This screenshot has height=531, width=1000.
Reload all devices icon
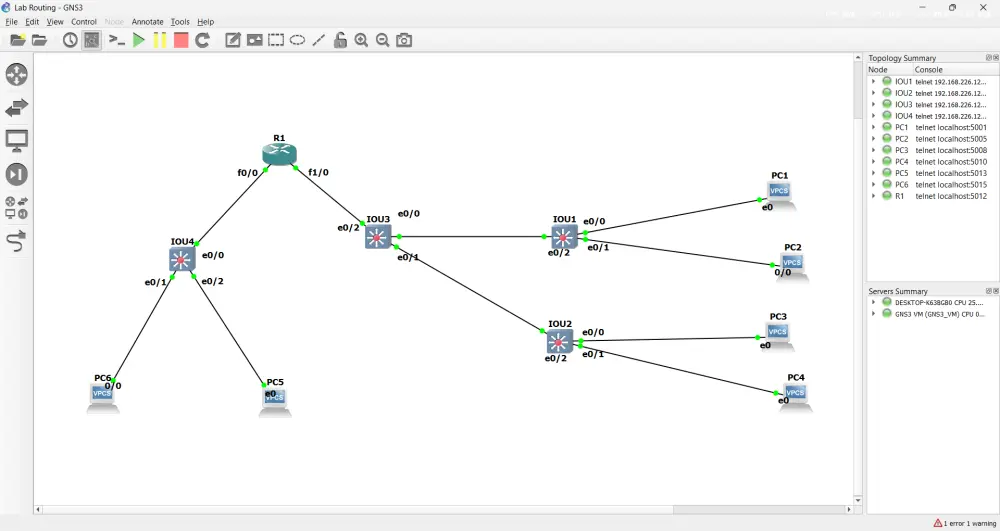203,40
